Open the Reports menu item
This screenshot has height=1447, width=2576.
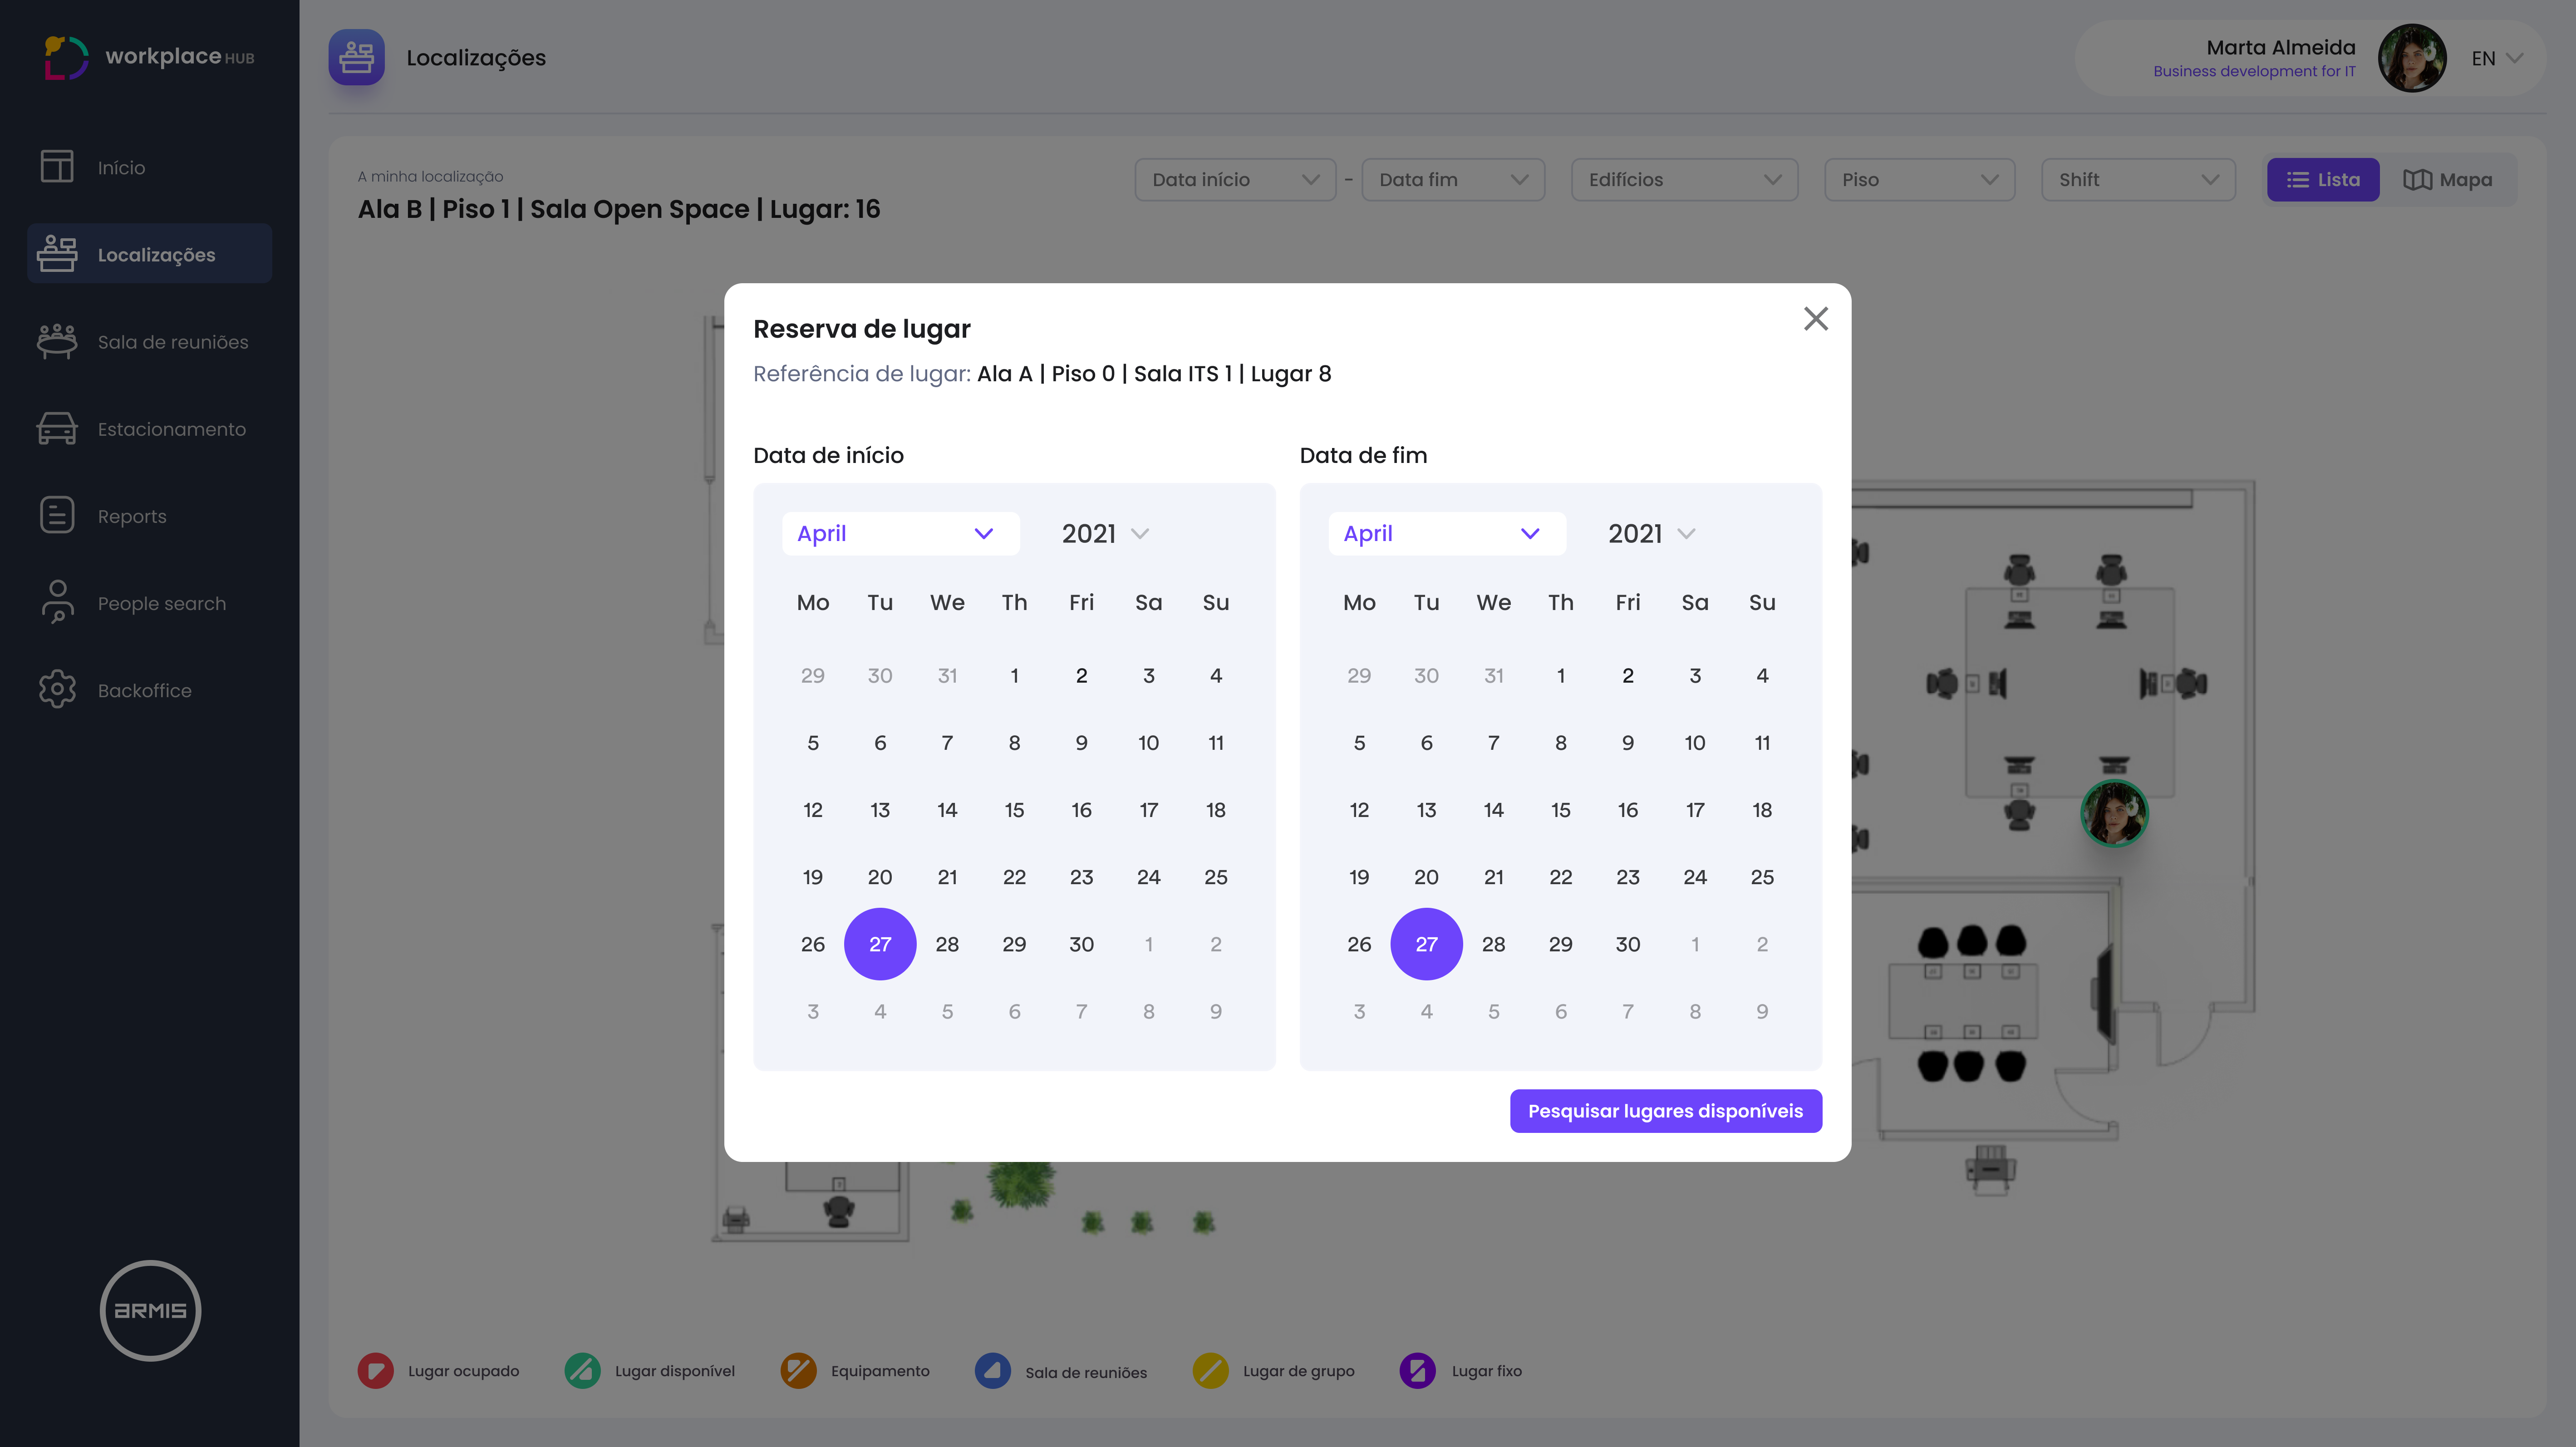tap(150, 516)
